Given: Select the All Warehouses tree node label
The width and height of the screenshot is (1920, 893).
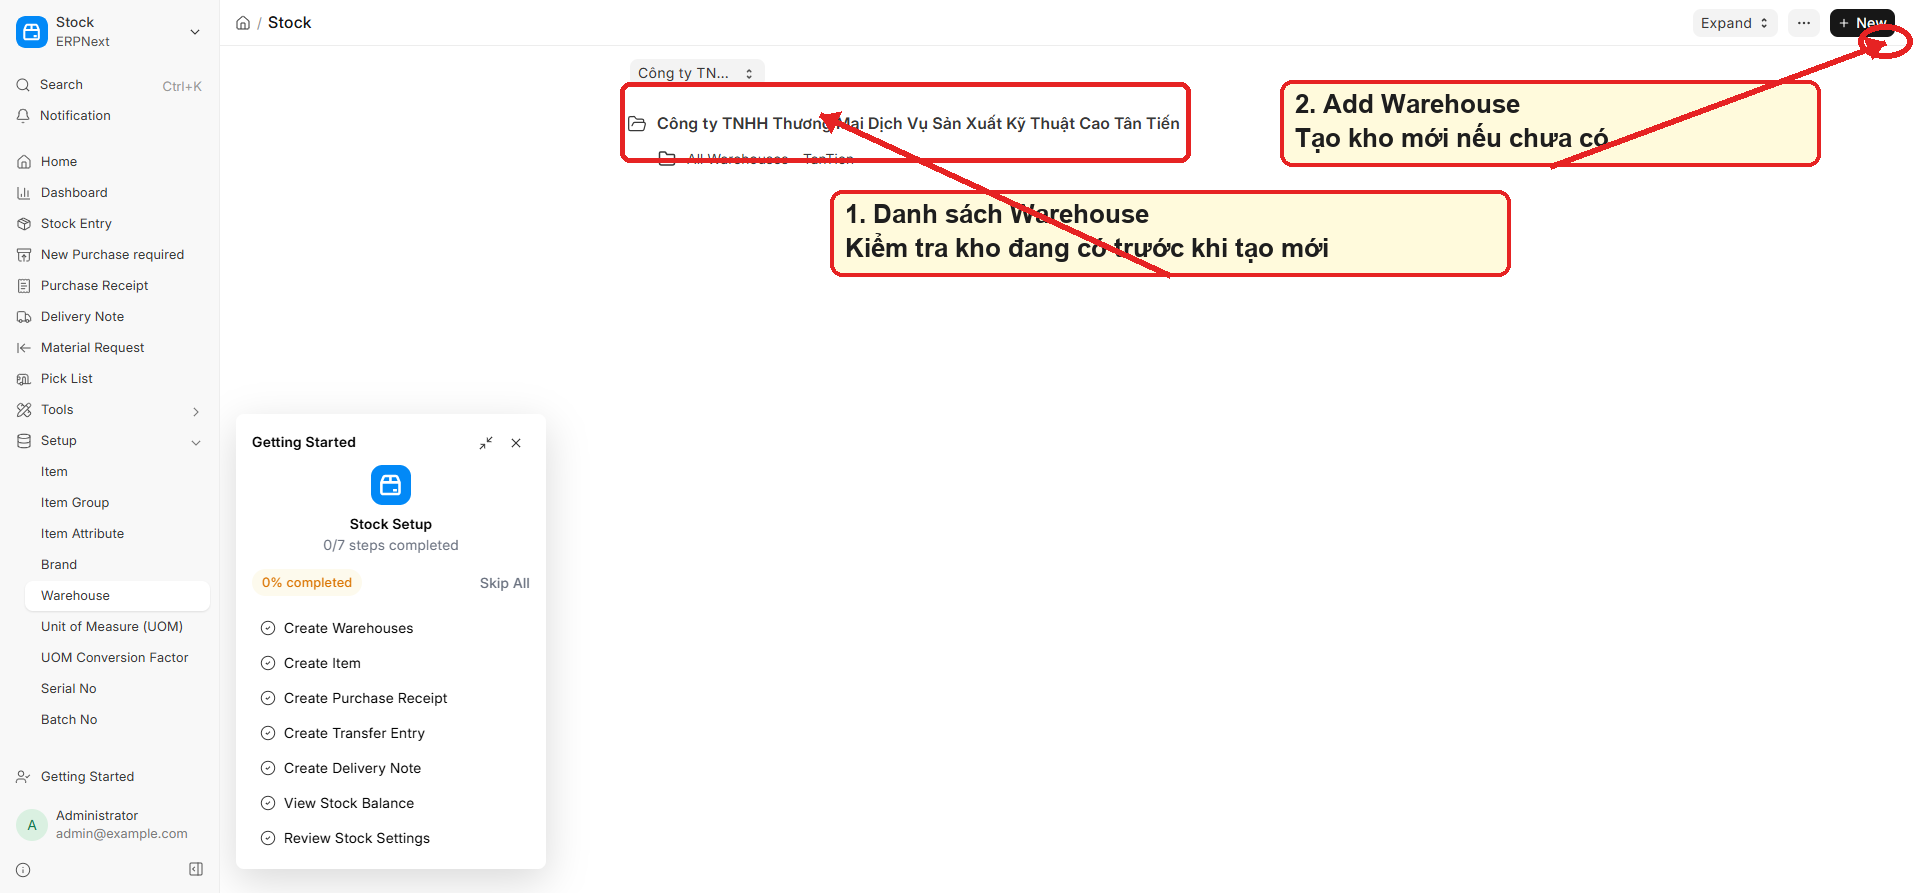Looking at the screenshot, I should coord(771,159).
